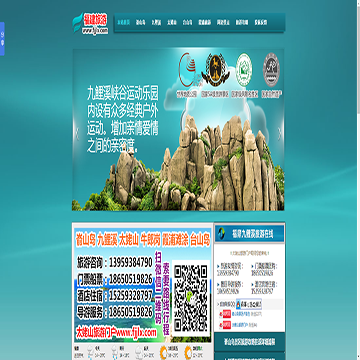Screen dimensions: 360x360
Task: Click the leftmost rain weather forecast icon
Action: coord(89,352)
